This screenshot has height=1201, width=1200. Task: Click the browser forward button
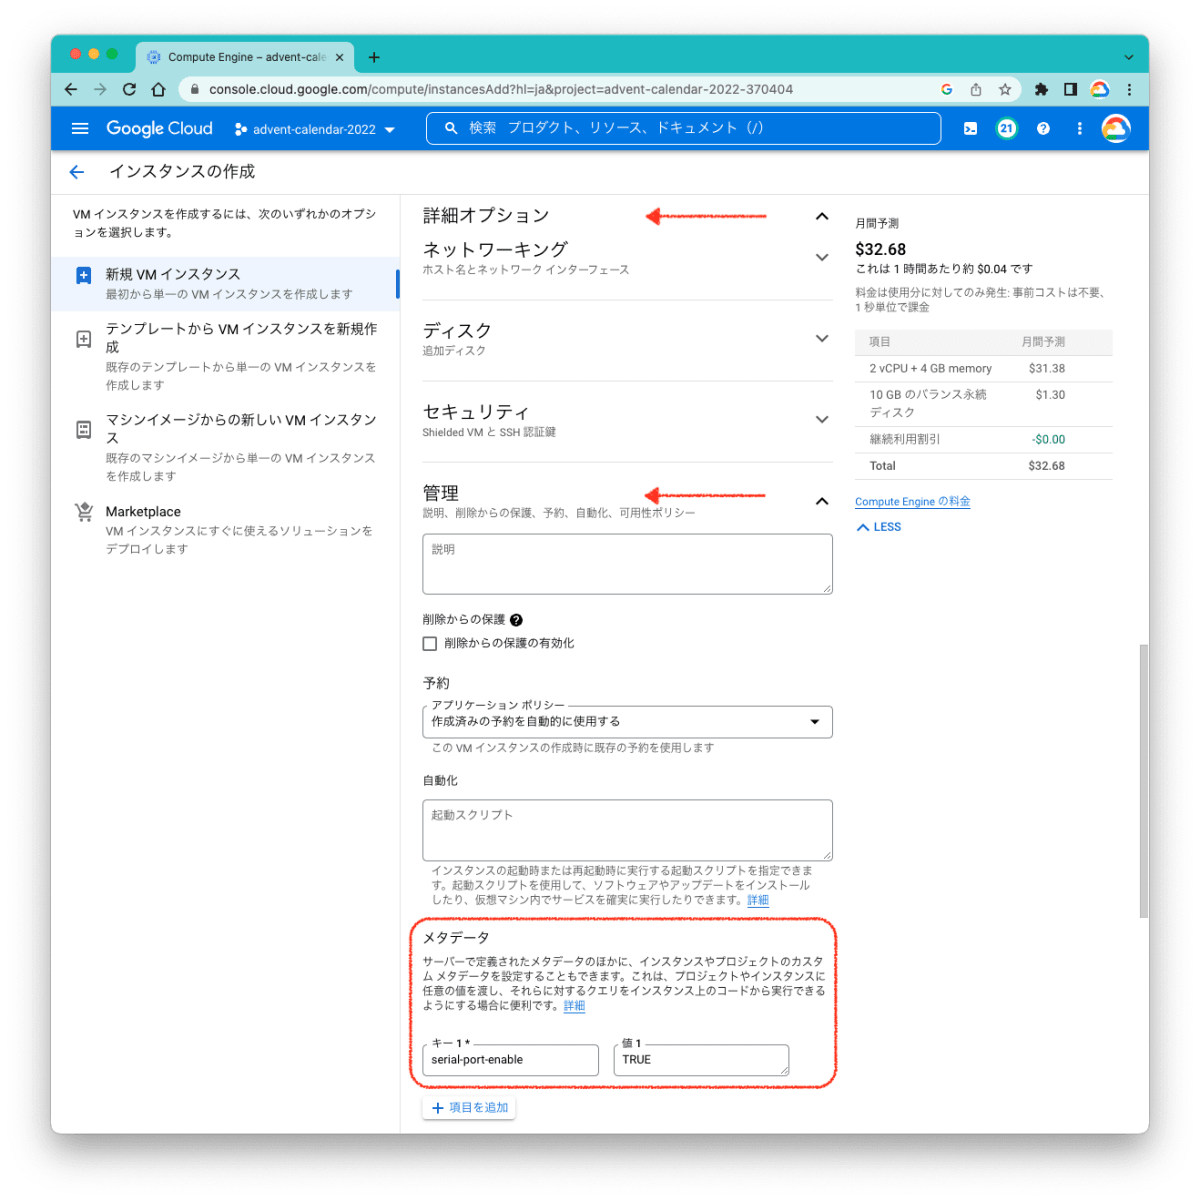point(100,89)
